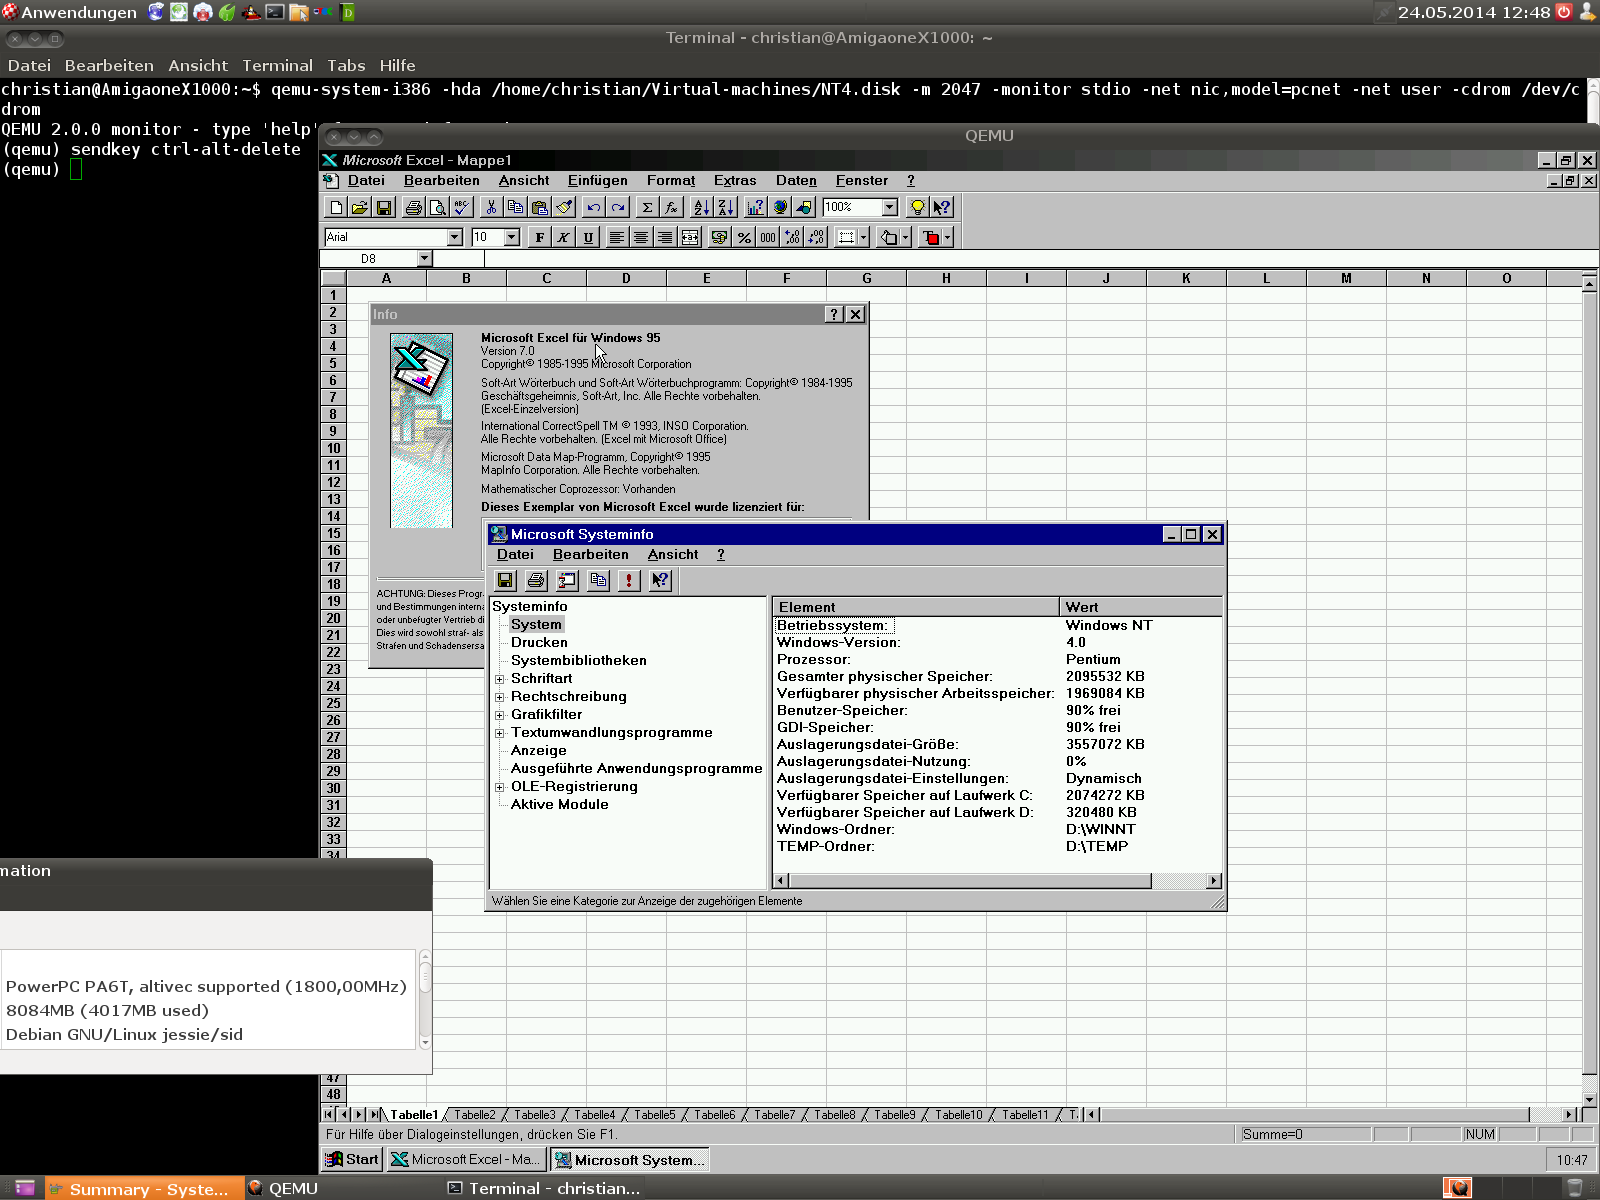Viewport: 1600px width, 1200px height.
Task: Toggle bold formatting with the F button
Action: [540, 237]
